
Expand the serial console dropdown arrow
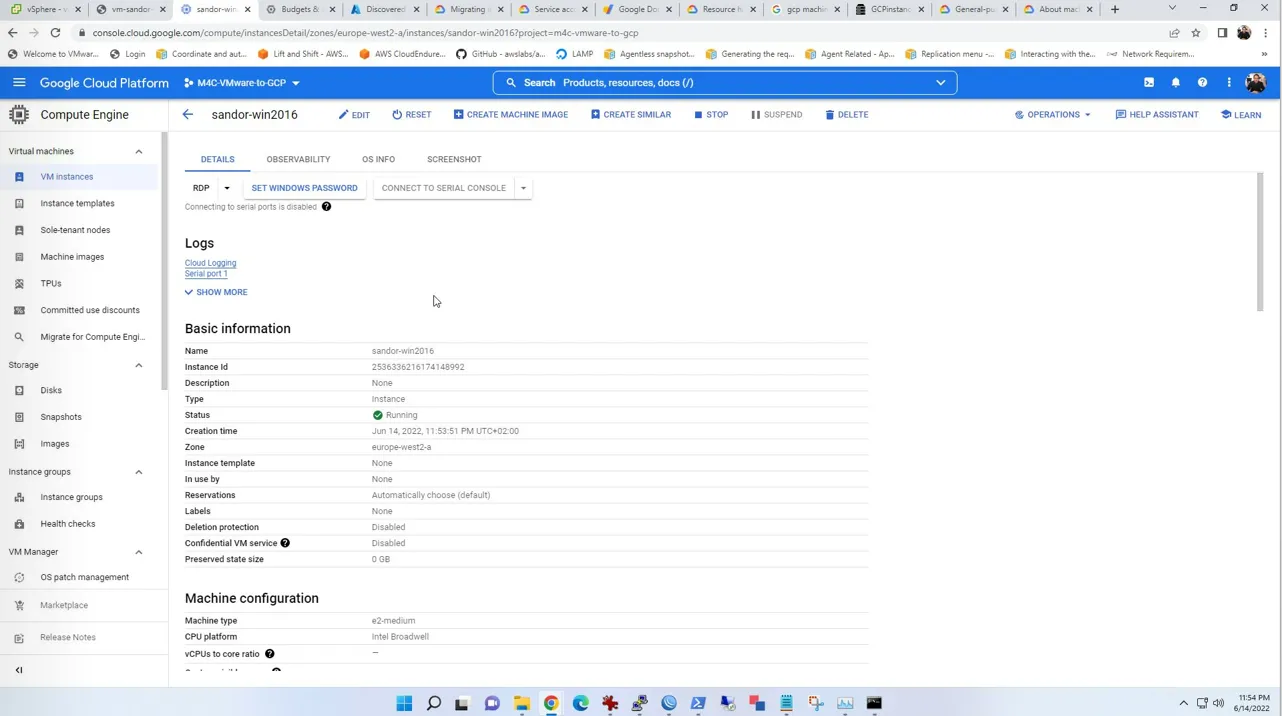[x=523, y=188]
